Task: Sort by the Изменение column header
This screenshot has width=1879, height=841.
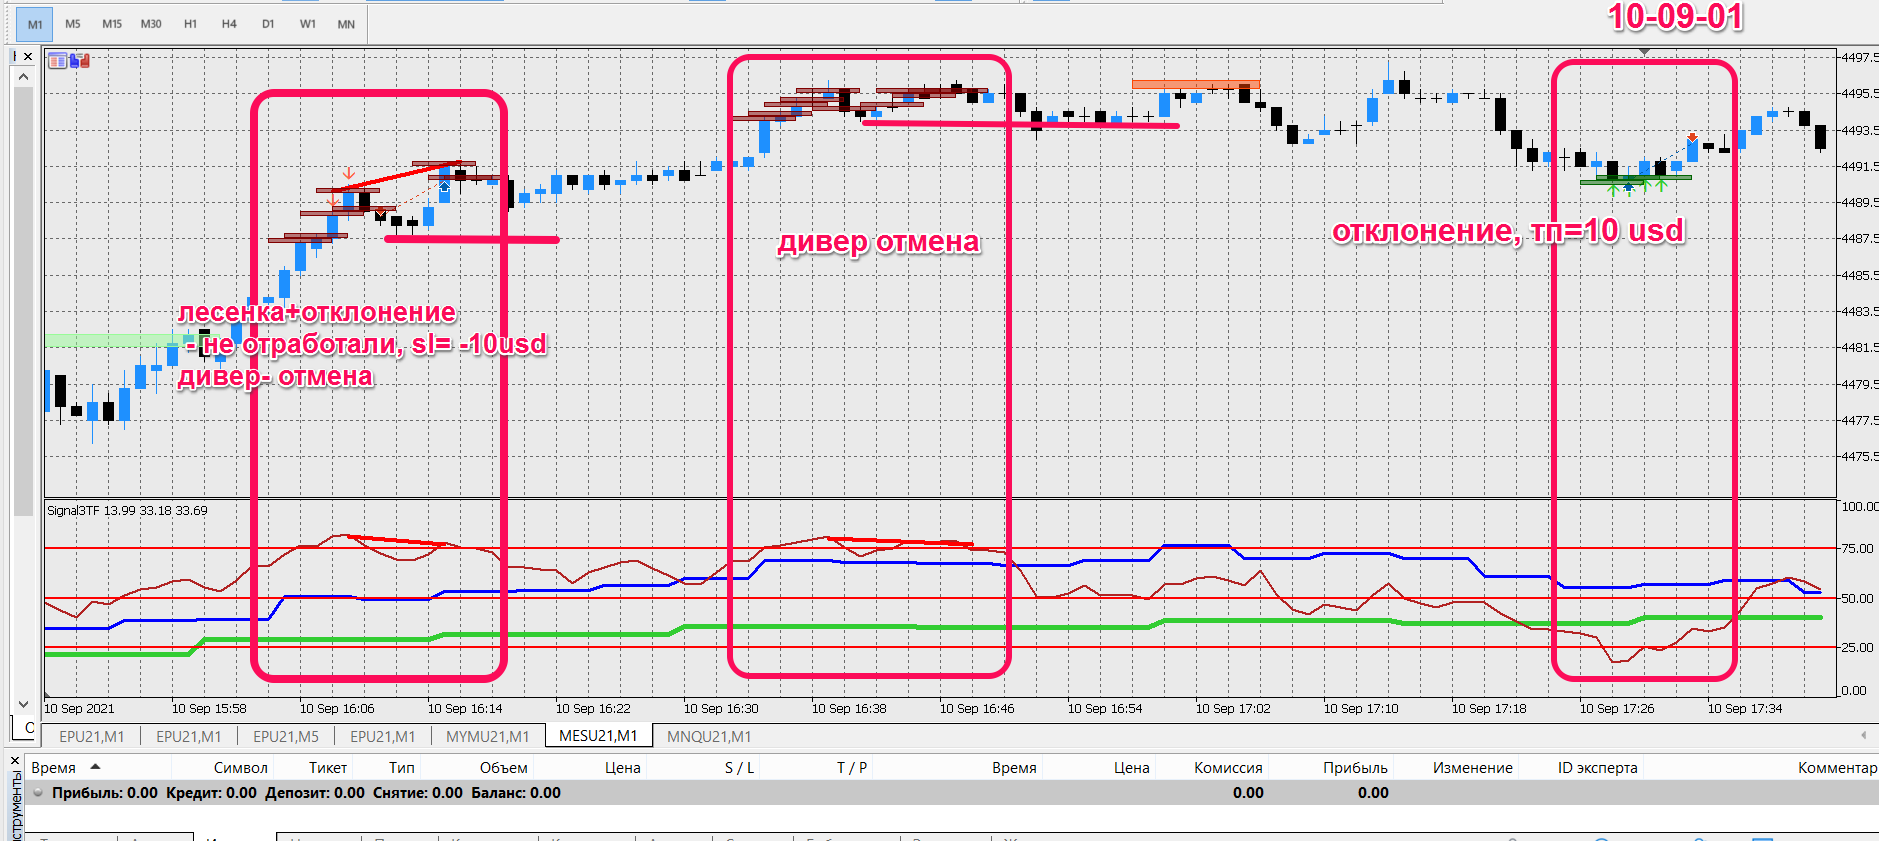Action: tap(1473, 767)
